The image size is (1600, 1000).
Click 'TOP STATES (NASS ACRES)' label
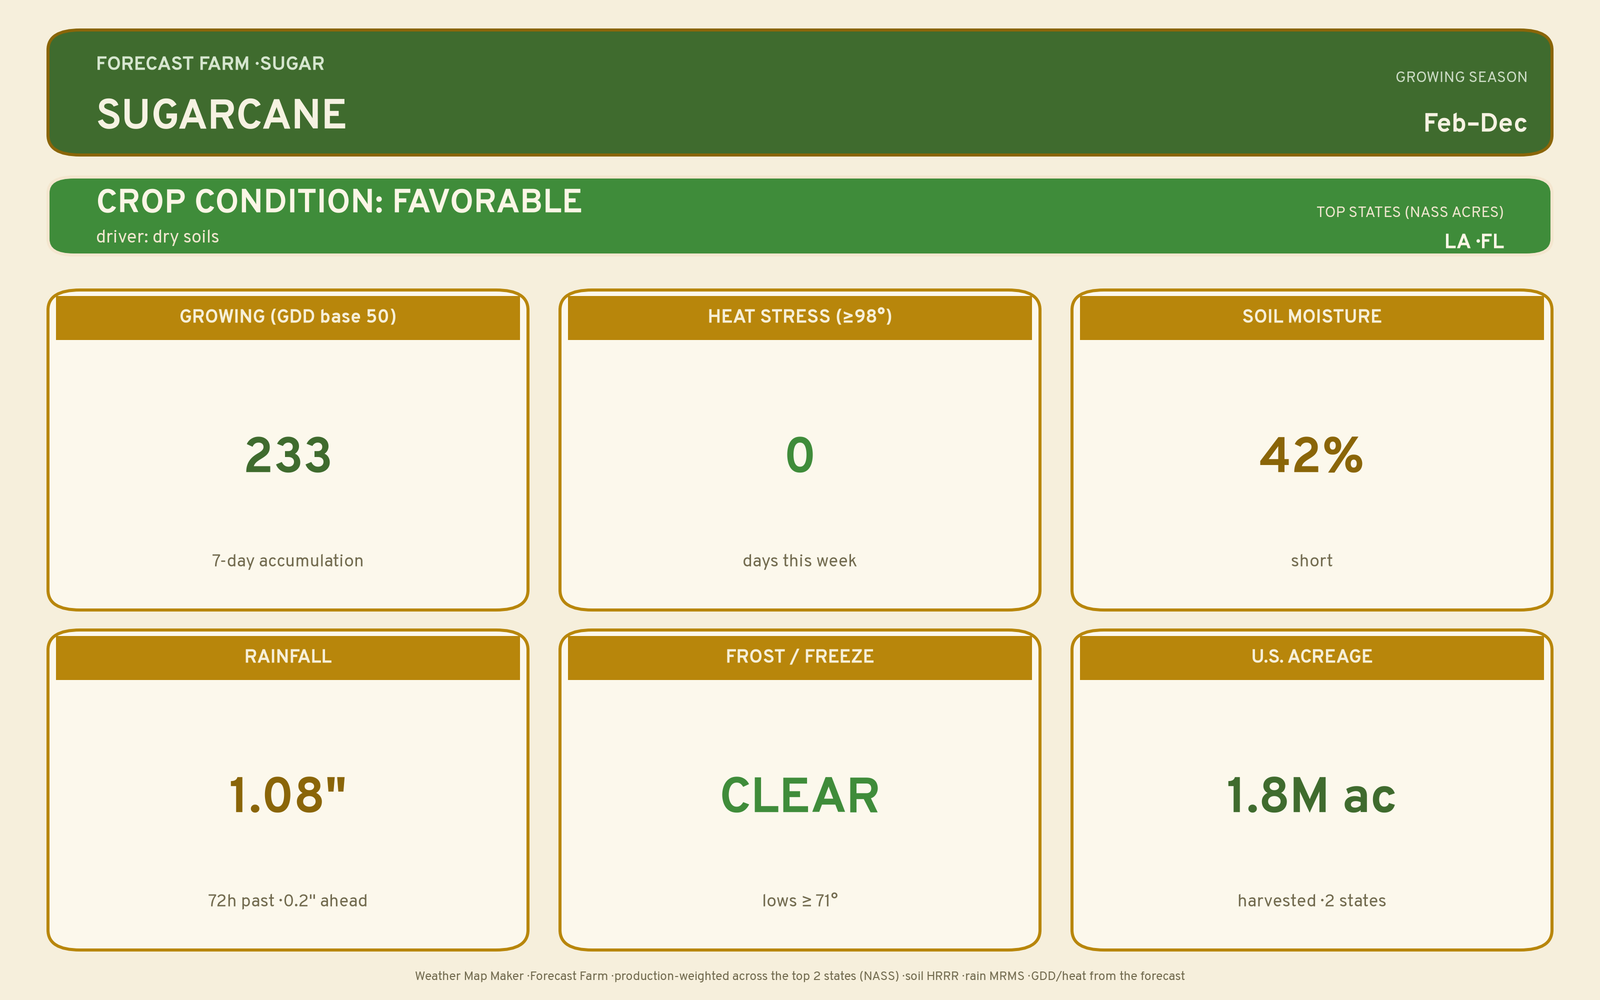click(1409, 212)
